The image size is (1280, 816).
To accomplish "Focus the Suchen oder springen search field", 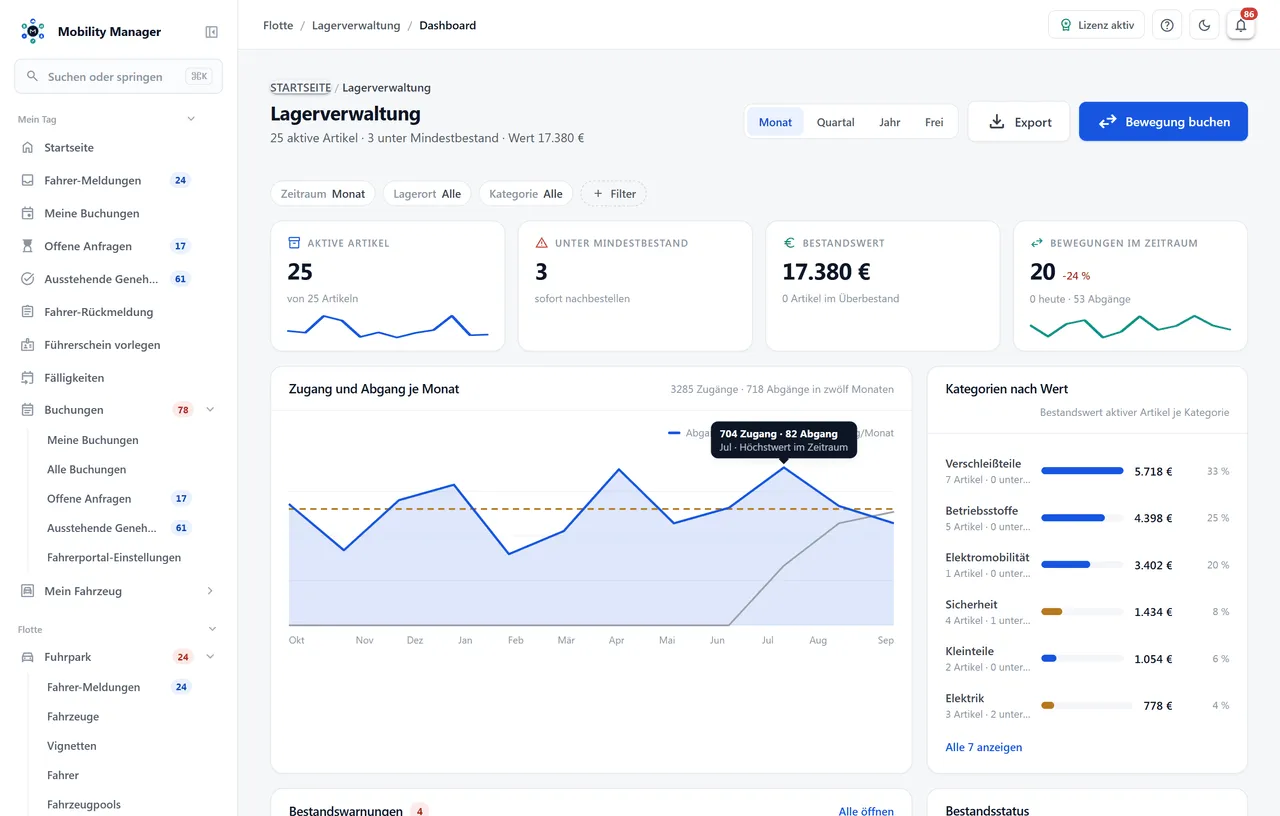I will point(118,76).
